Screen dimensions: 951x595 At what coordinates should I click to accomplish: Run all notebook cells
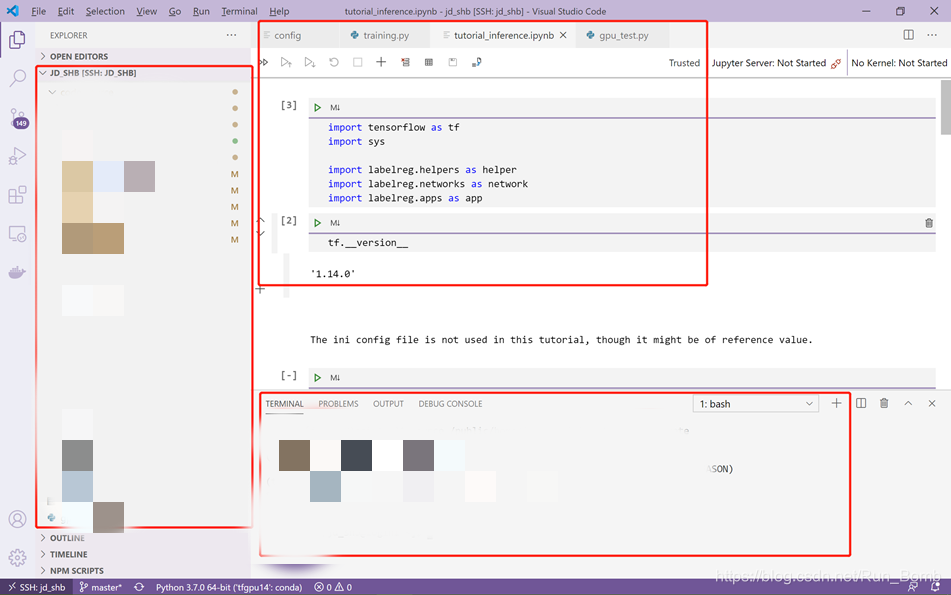click(x=264, y=62)
